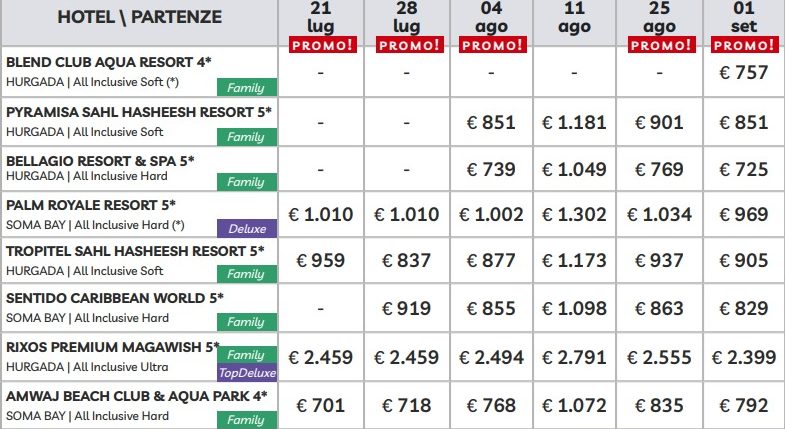Select the 11 ago departure column header
Screen dimensions: 785x429
(574, 17)
